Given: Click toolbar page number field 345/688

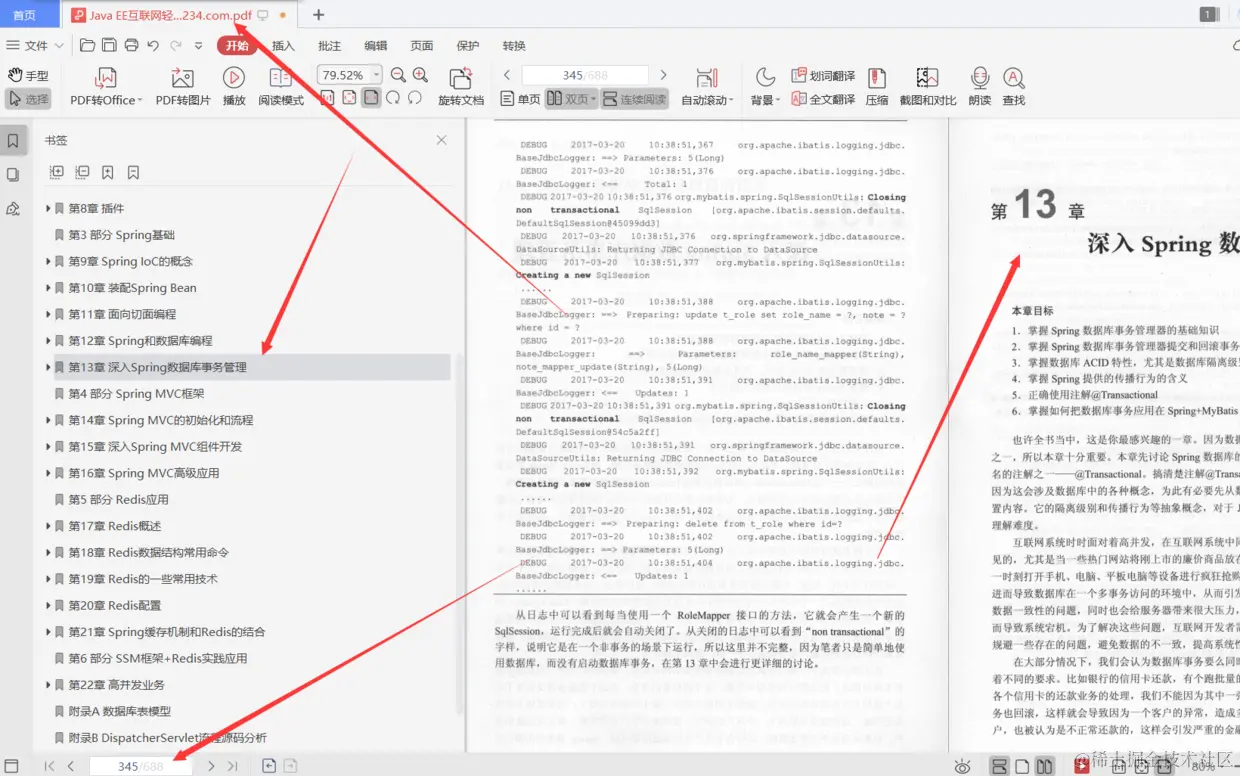Looking at the screenshot, I should [x=585, y=75].
